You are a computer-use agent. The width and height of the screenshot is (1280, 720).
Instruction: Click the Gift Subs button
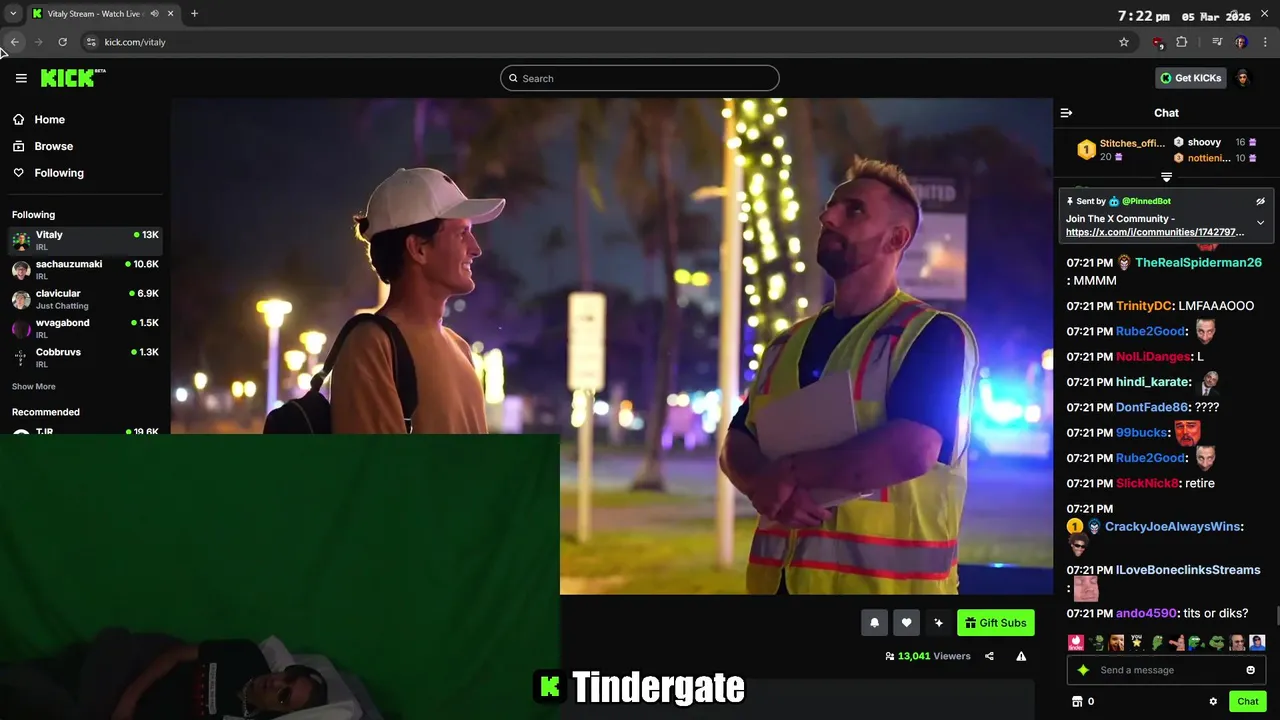tap(996, 623)
